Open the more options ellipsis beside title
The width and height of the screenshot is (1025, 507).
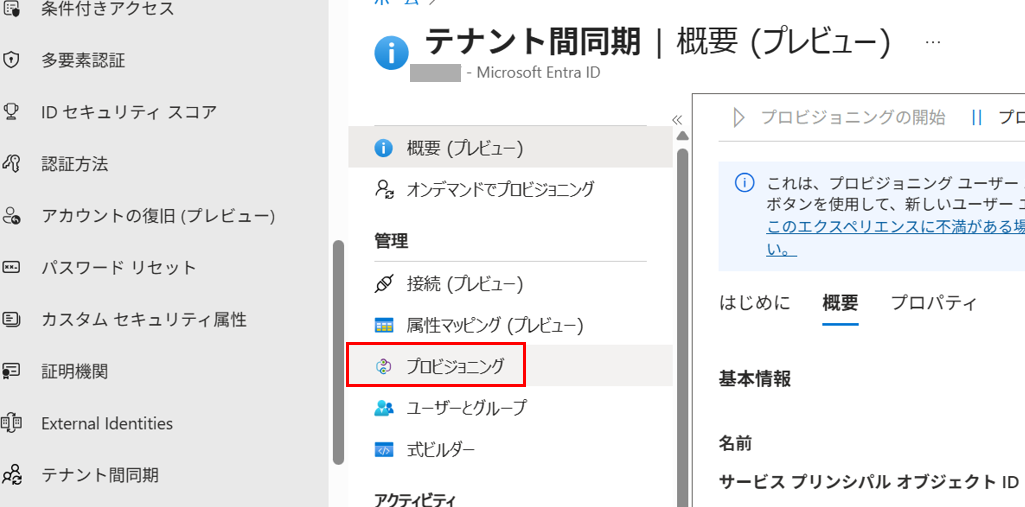point(933,42)
